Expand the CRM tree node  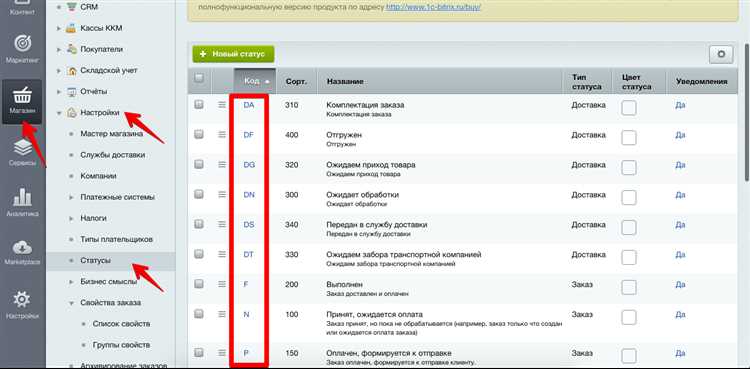click(59, 7)
